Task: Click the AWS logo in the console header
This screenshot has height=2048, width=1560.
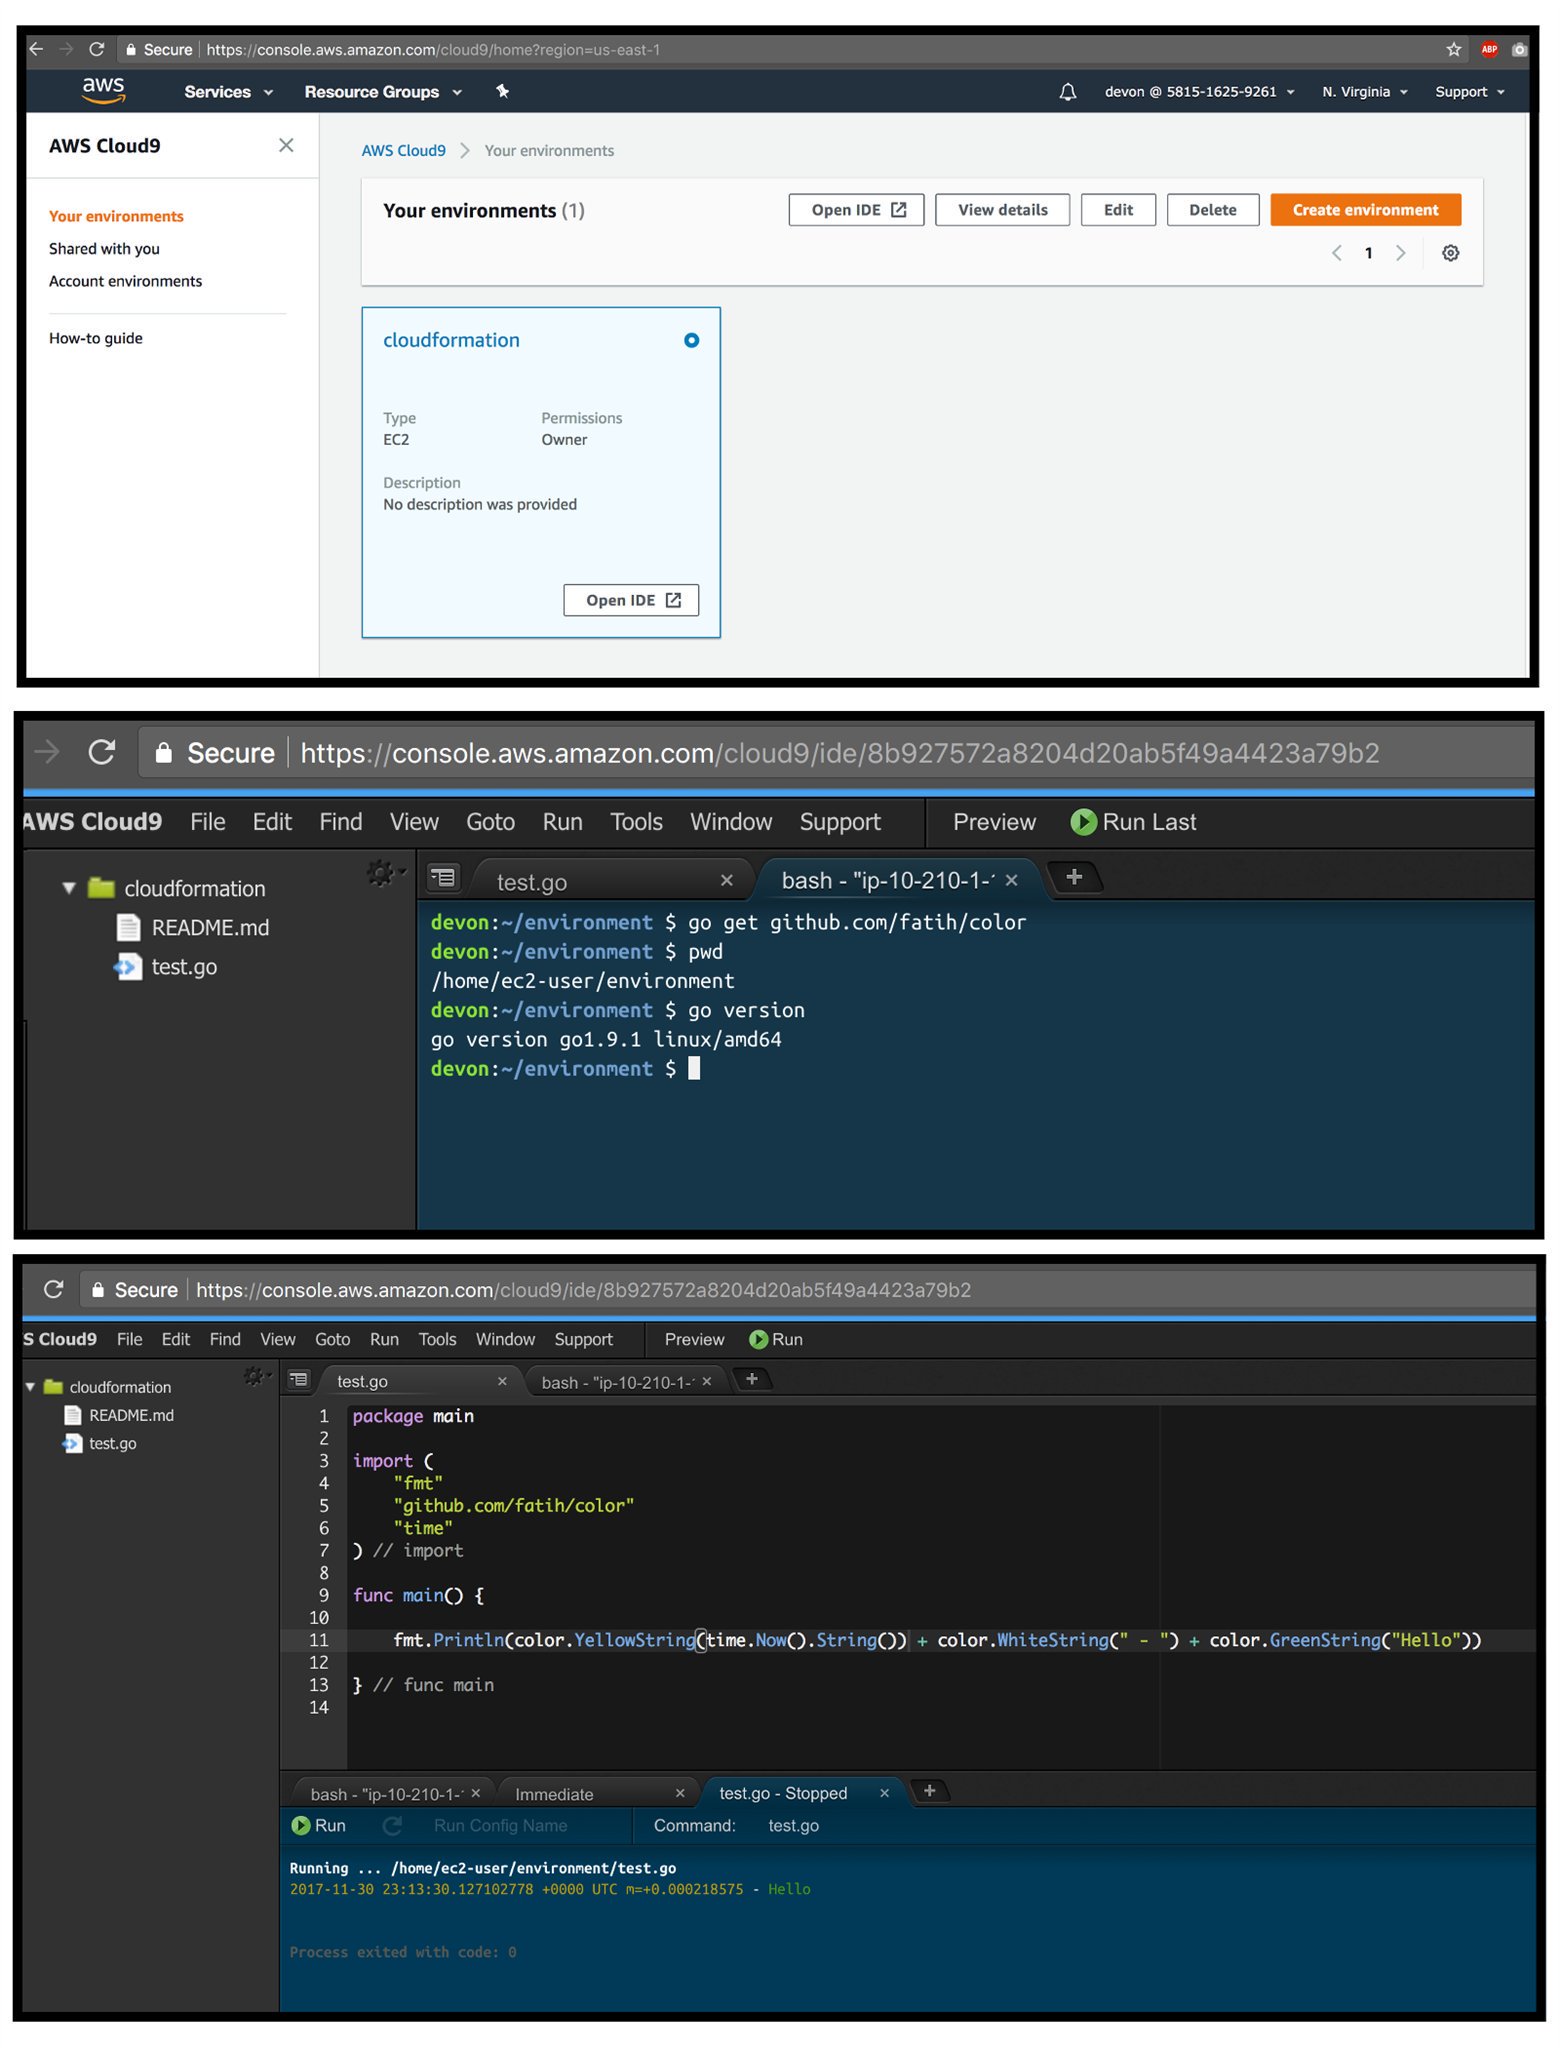Action: click(x=103, y=90)
